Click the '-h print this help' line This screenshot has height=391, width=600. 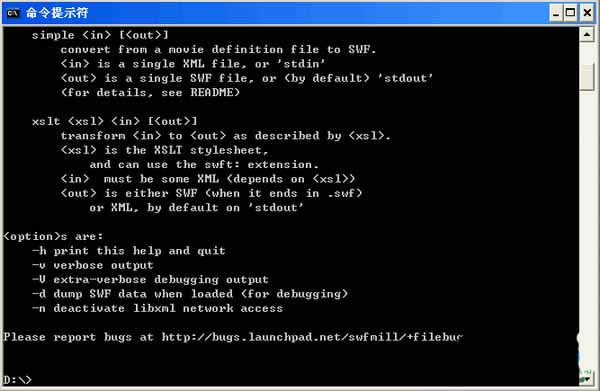pos(129,251)
